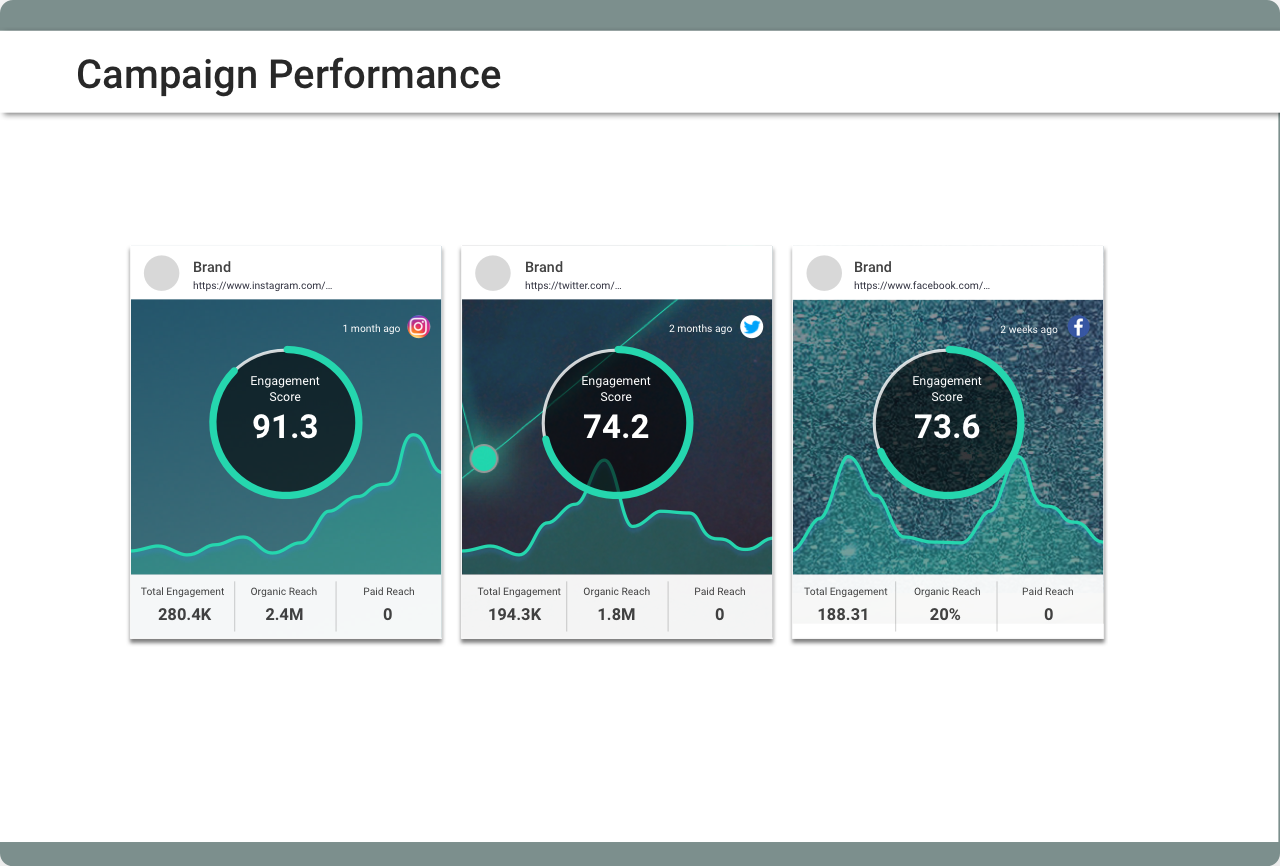Click the 91.3 engagement score ring
Image resolution: width=1280 pixels, height=866 pixels.
click(285, 422)
